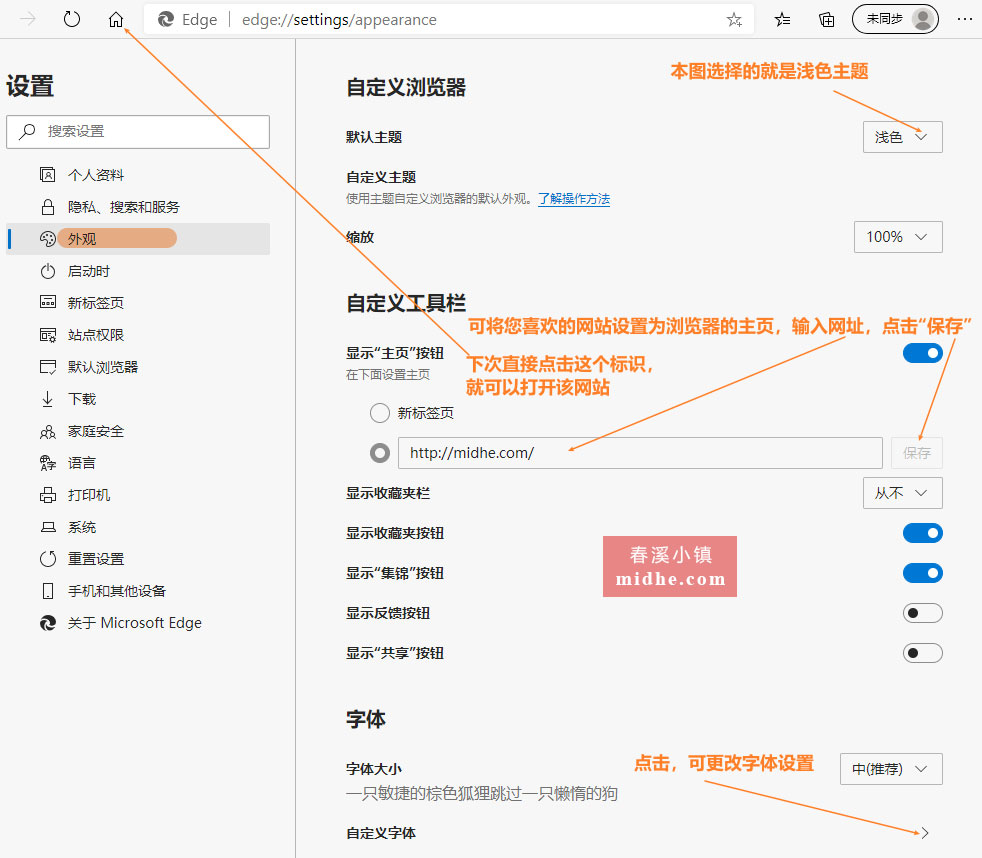Screen dimensions: 982x858
Task: Open the 显示收藏夹栏 从不 dropdown
Action: (x=902, y=494)
